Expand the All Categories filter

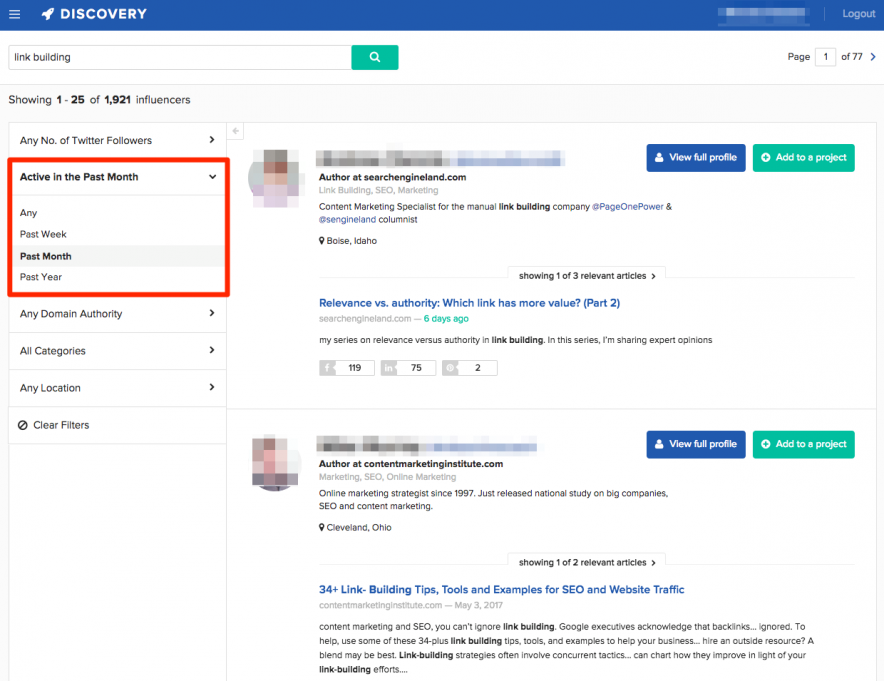[117, 351]
